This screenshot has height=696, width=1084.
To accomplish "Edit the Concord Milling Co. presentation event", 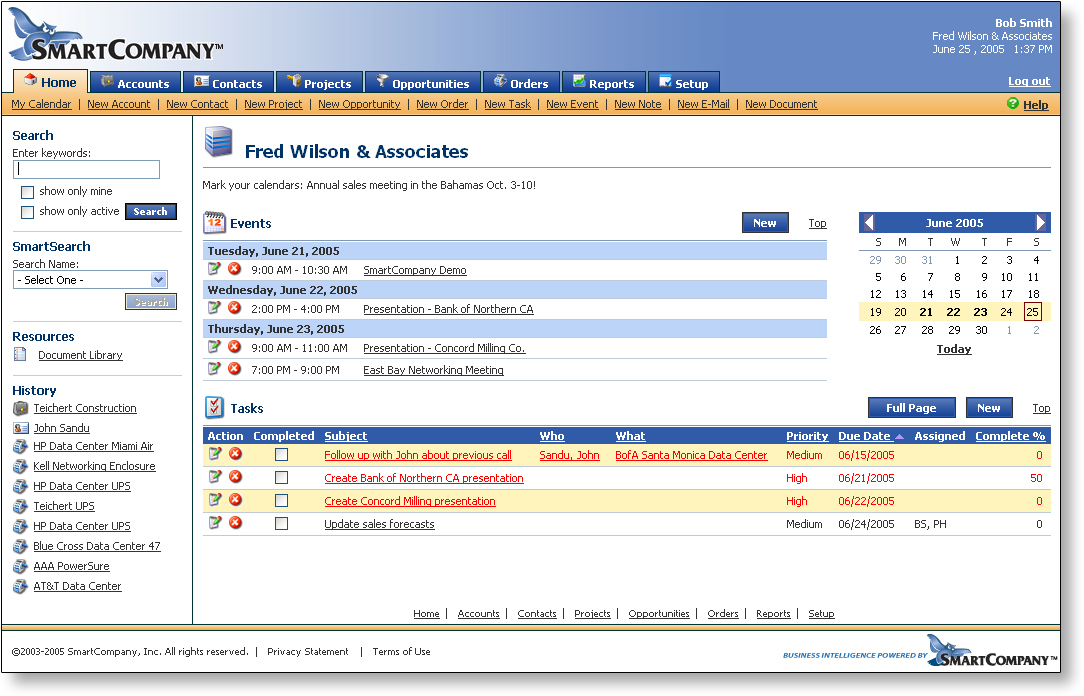I will click(x=214, y=347).
